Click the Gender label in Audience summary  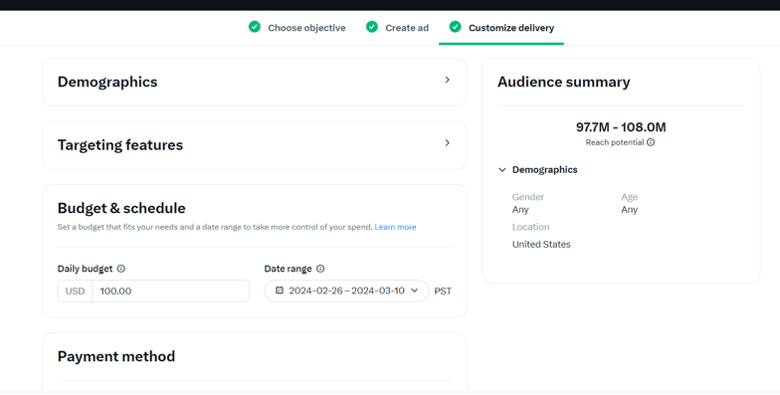click(x=528, y=197)
